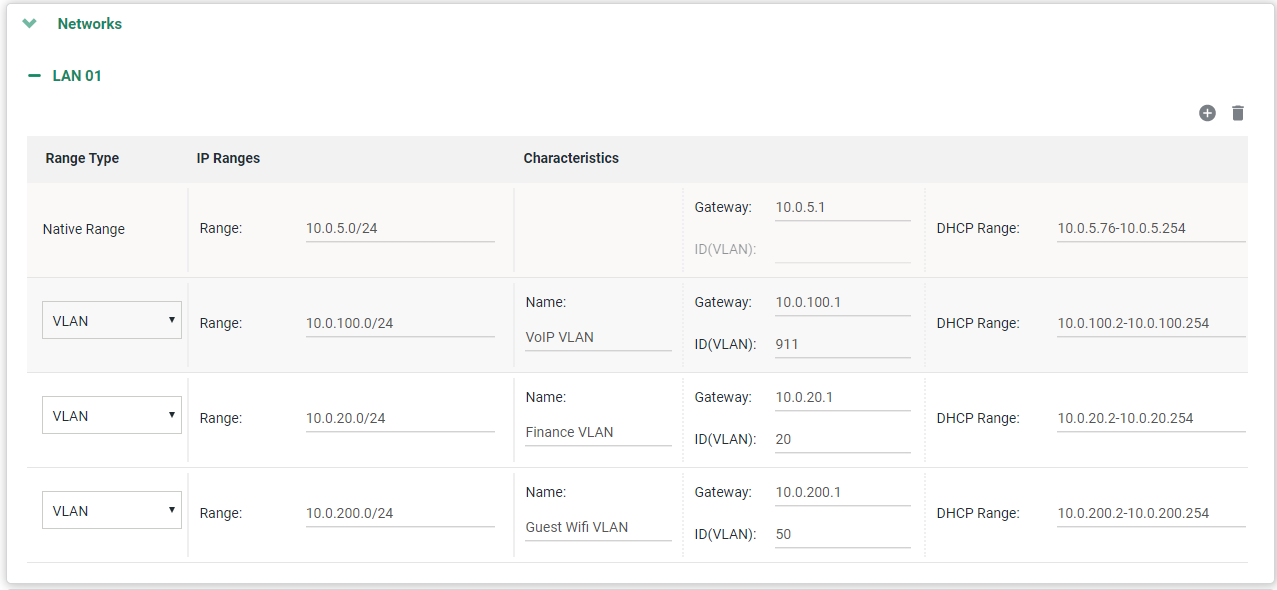Open Range Type dropdown for VoIP VLAN
Viewport: 1277px width, 590px height.
click(112, 320)
